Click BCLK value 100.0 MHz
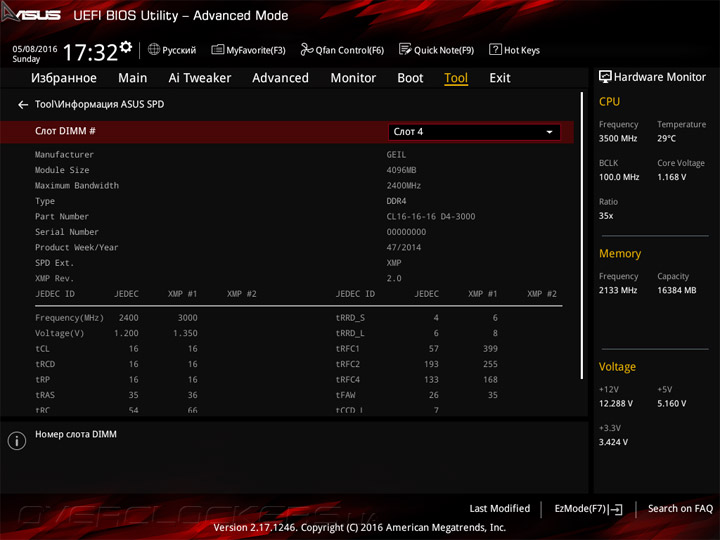 tap(619, 177)
